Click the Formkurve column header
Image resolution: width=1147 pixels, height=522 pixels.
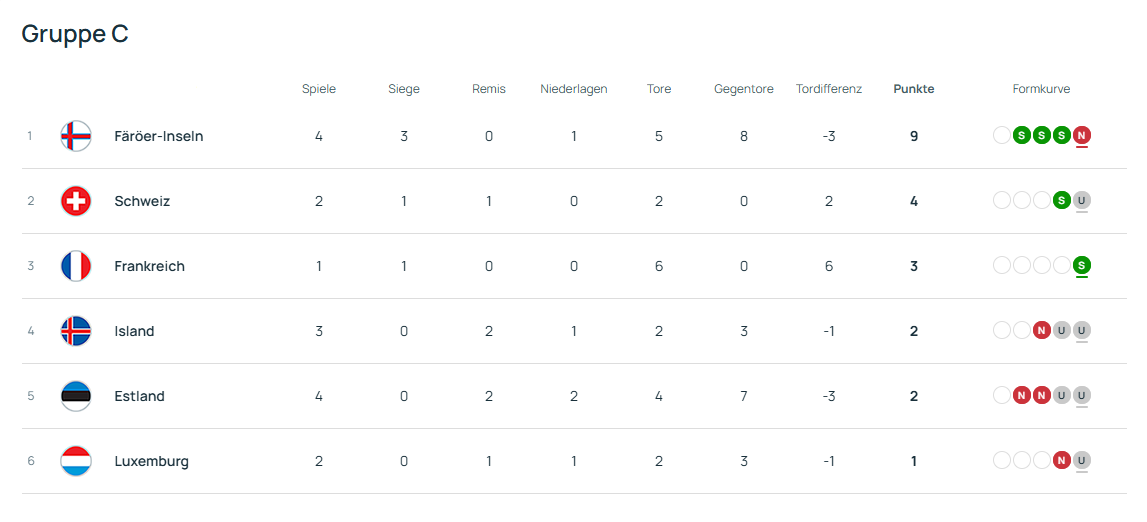pos(1041,89)
